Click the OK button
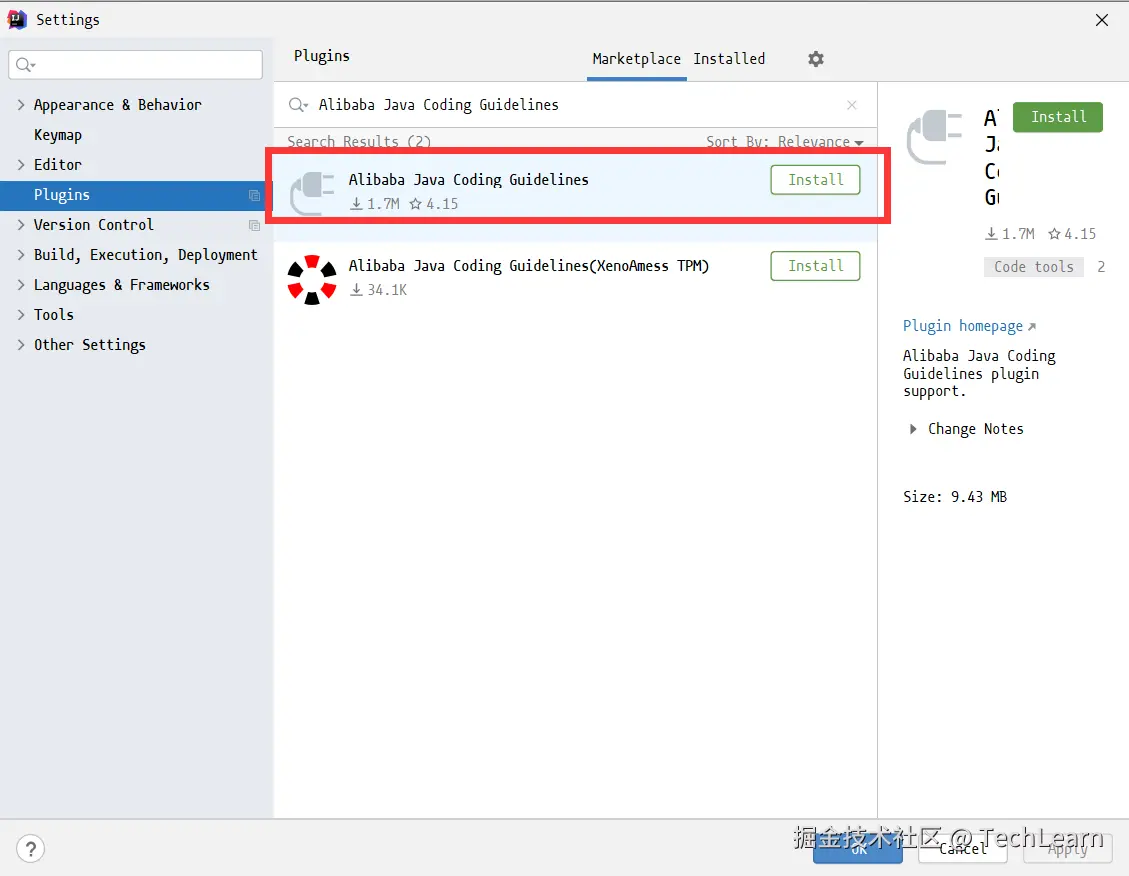1129x876 pixels. [858, 849]
